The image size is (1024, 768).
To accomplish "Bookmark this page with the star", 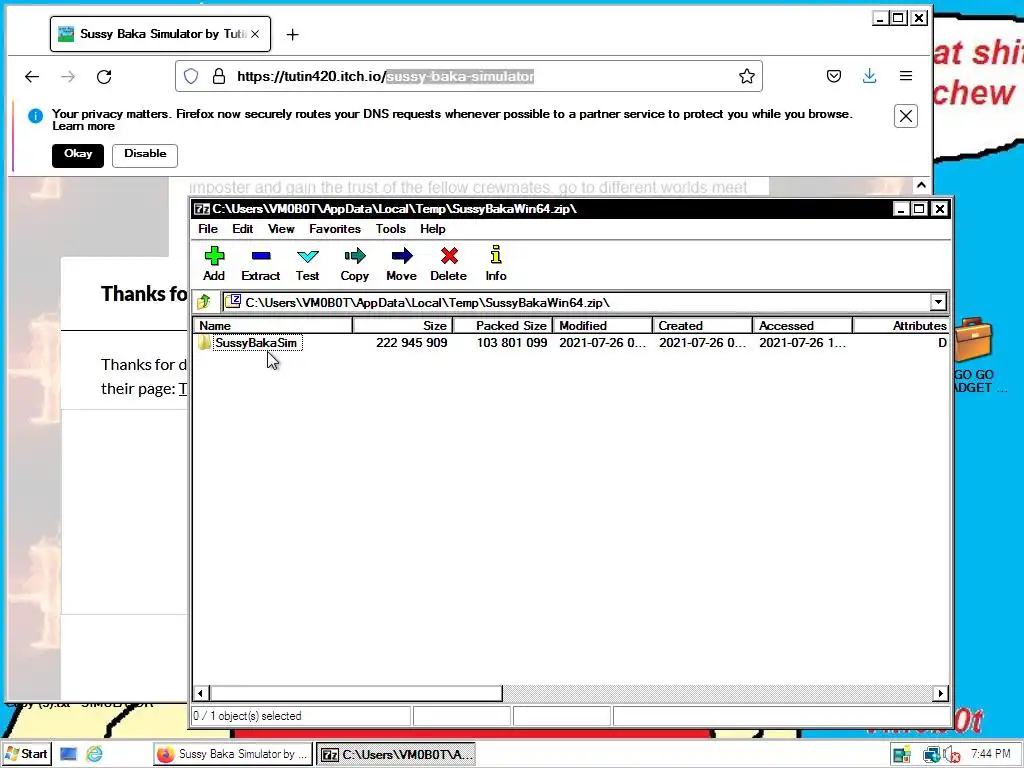I will (x=747, y=76).
